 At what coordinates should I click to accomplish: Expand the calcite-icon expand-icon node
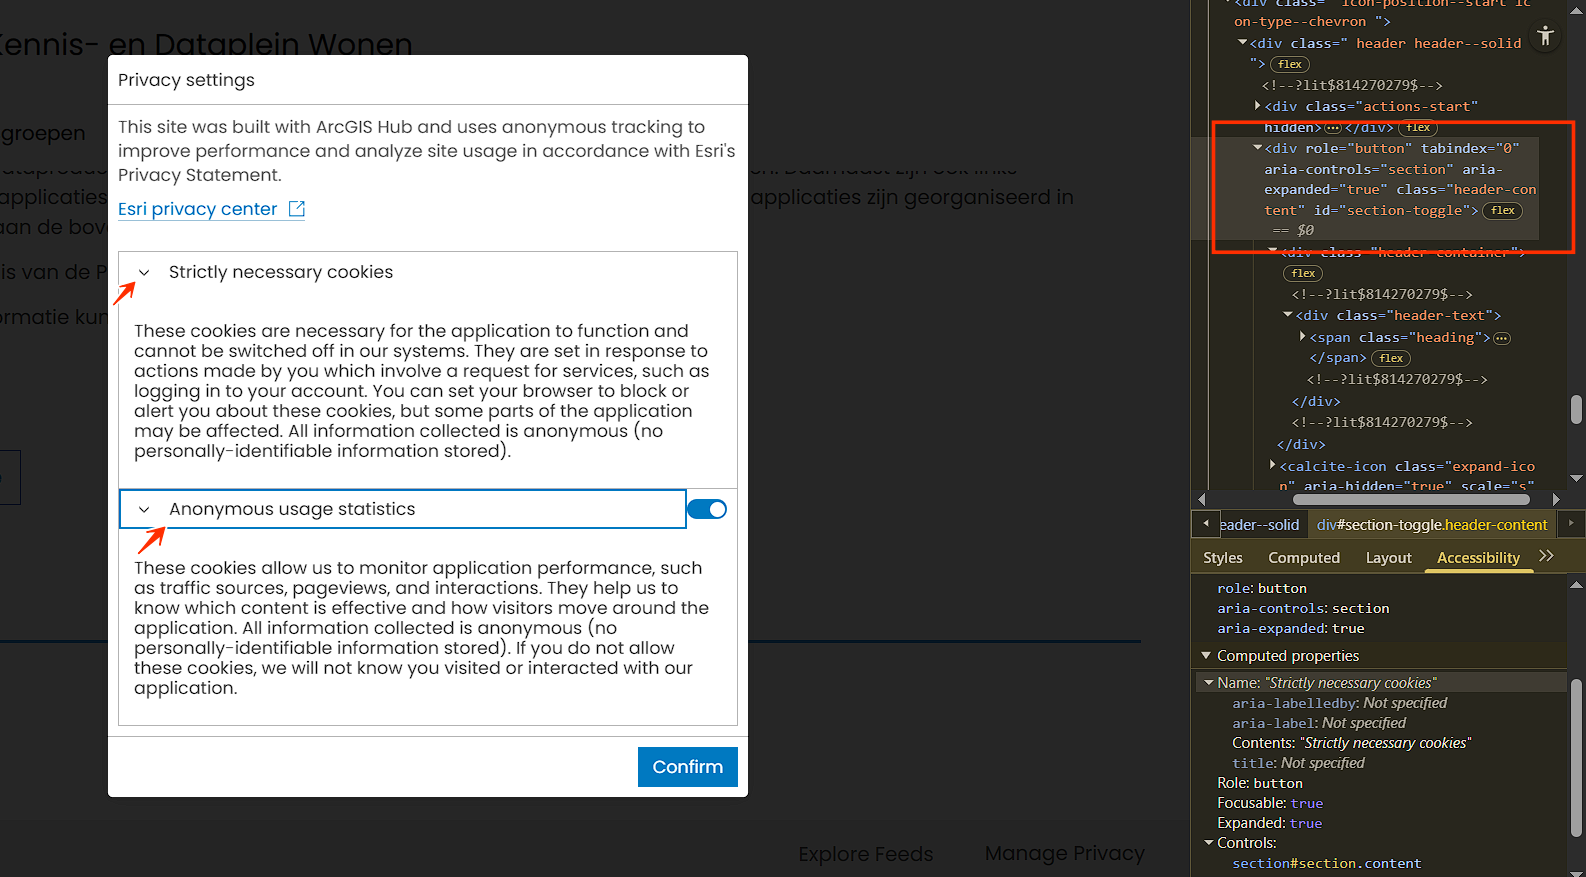pyautogui.click(x=1272, y=465)
